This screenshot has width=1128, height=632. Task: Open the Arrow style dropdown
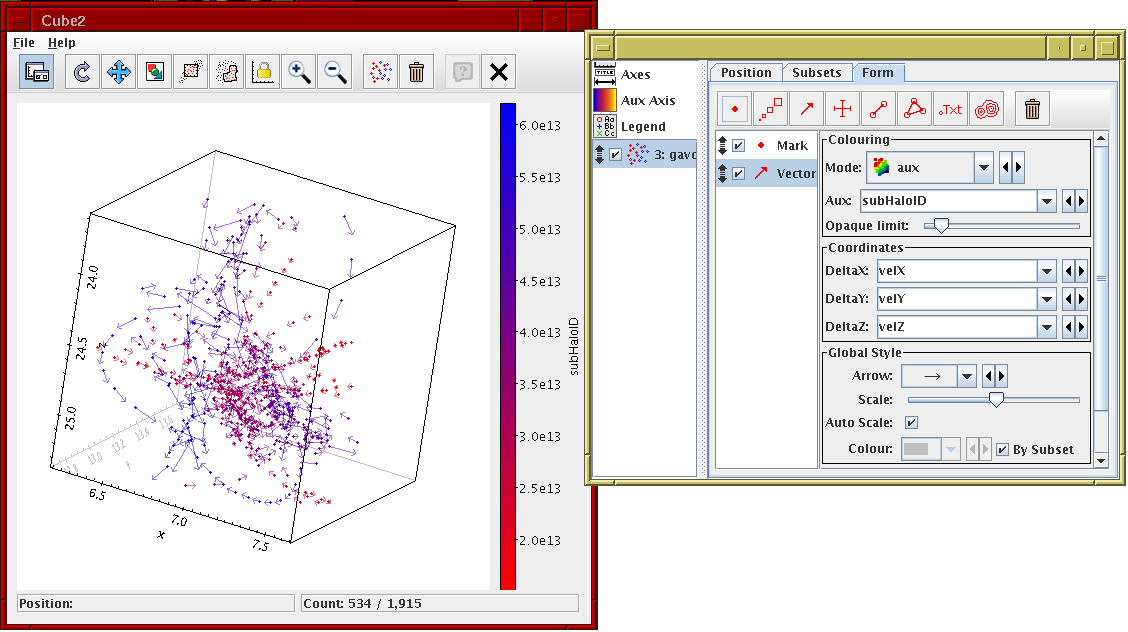[x=966, y=376]
